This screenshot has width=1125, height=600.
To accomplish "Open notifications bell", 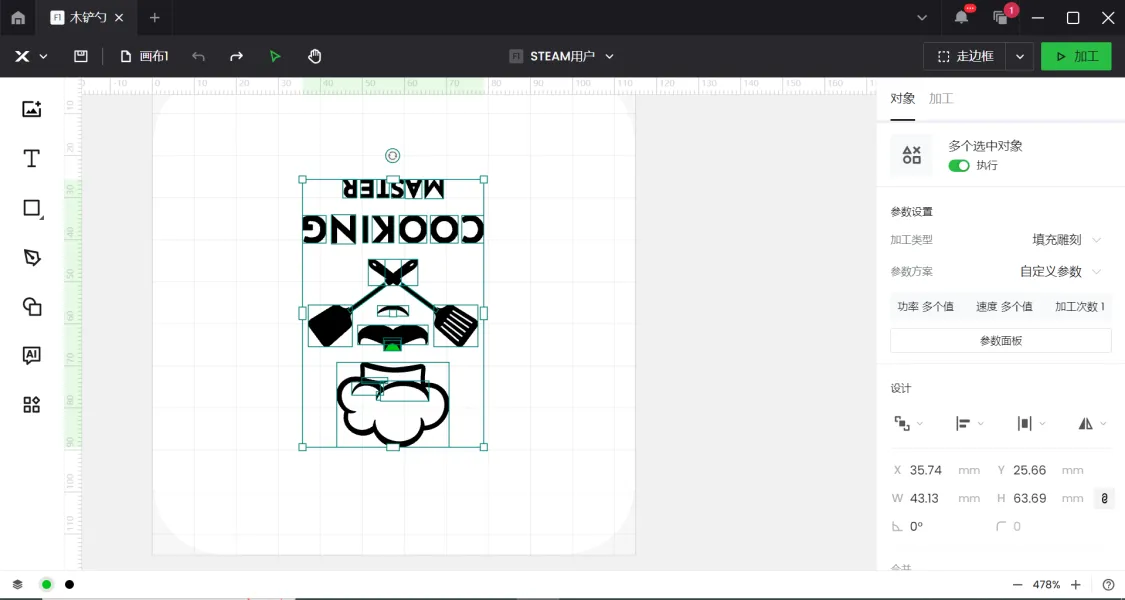I will [961, 18].
